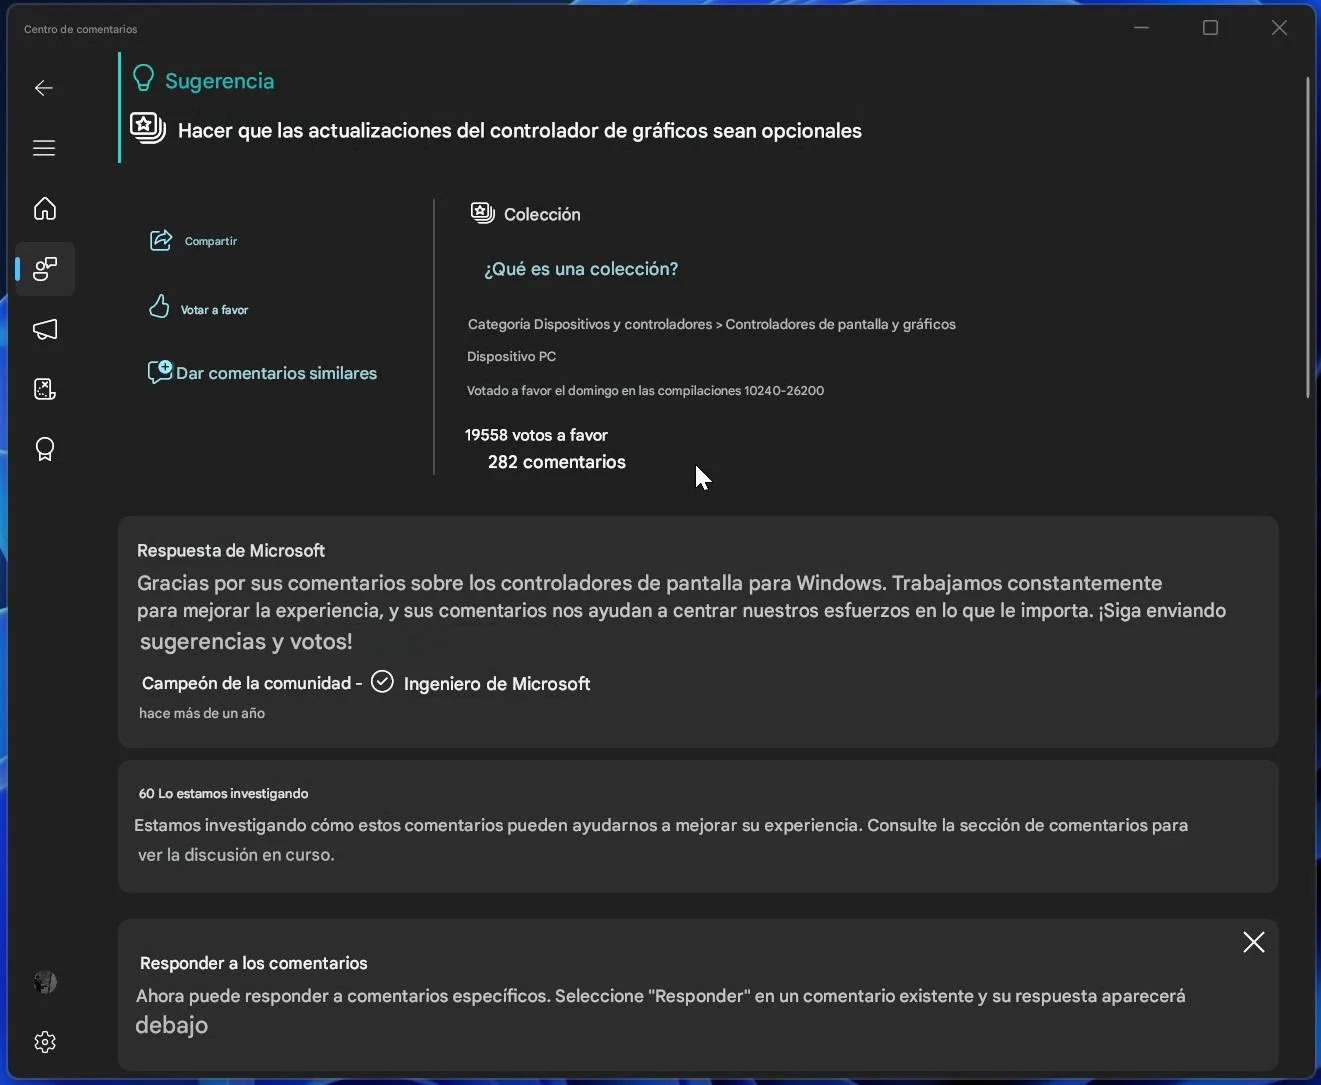Click the Dispositivo PC text

click(x=512, y=356)
